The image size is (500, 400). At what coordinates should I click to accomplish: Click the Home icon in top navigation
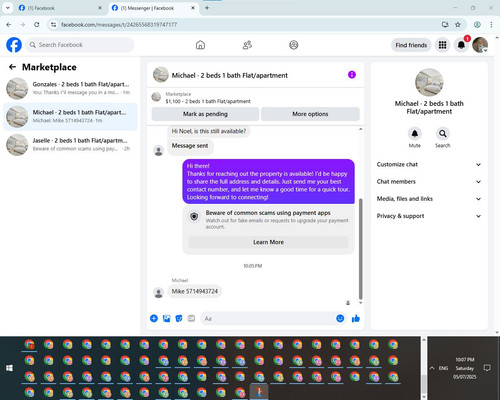[200, 45]
